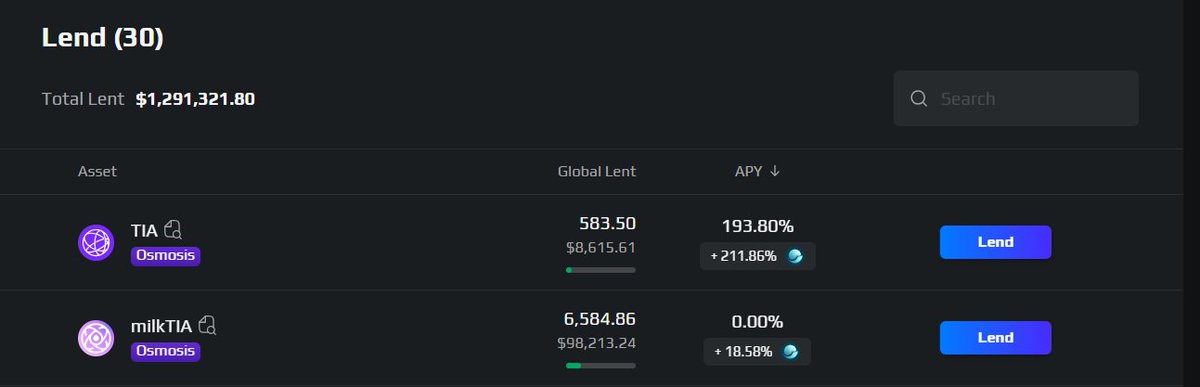This screenshot has width=1200, height=387.
Task: Open TIA asset details document icon
Action: point(173,229)
